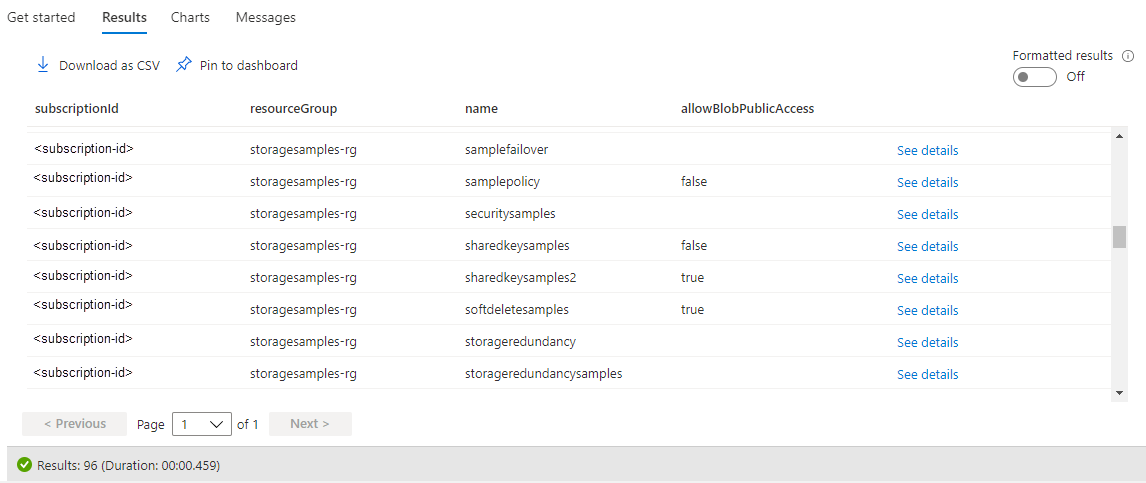
Task: Toggle the Formatted results switch
Action: (1034, 77)
